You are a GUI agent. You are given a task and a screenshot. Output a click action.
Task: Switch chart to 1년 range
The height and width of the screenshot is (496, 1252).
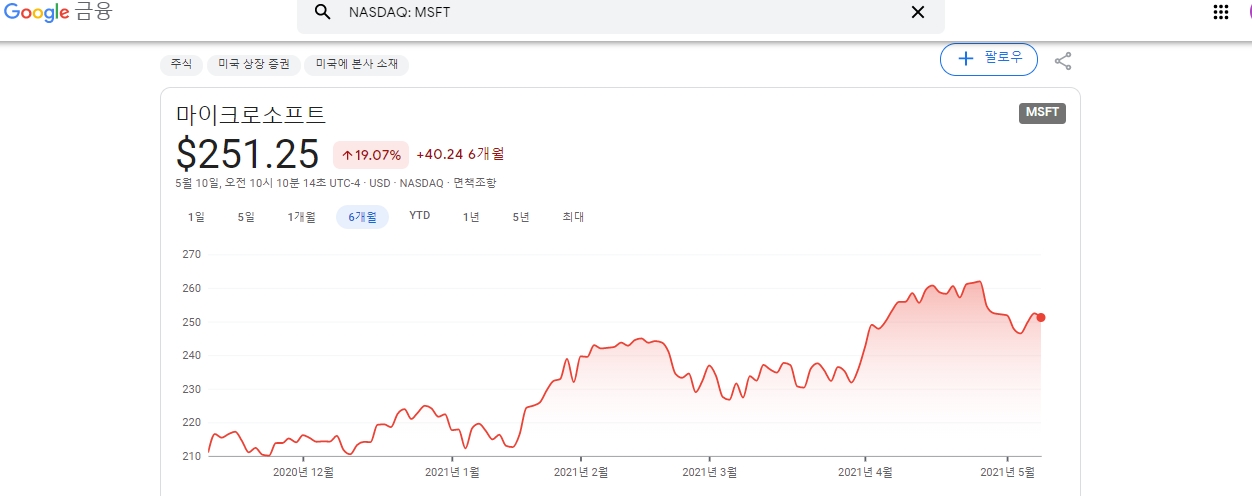pyautogui.click(x=471, y=217)
